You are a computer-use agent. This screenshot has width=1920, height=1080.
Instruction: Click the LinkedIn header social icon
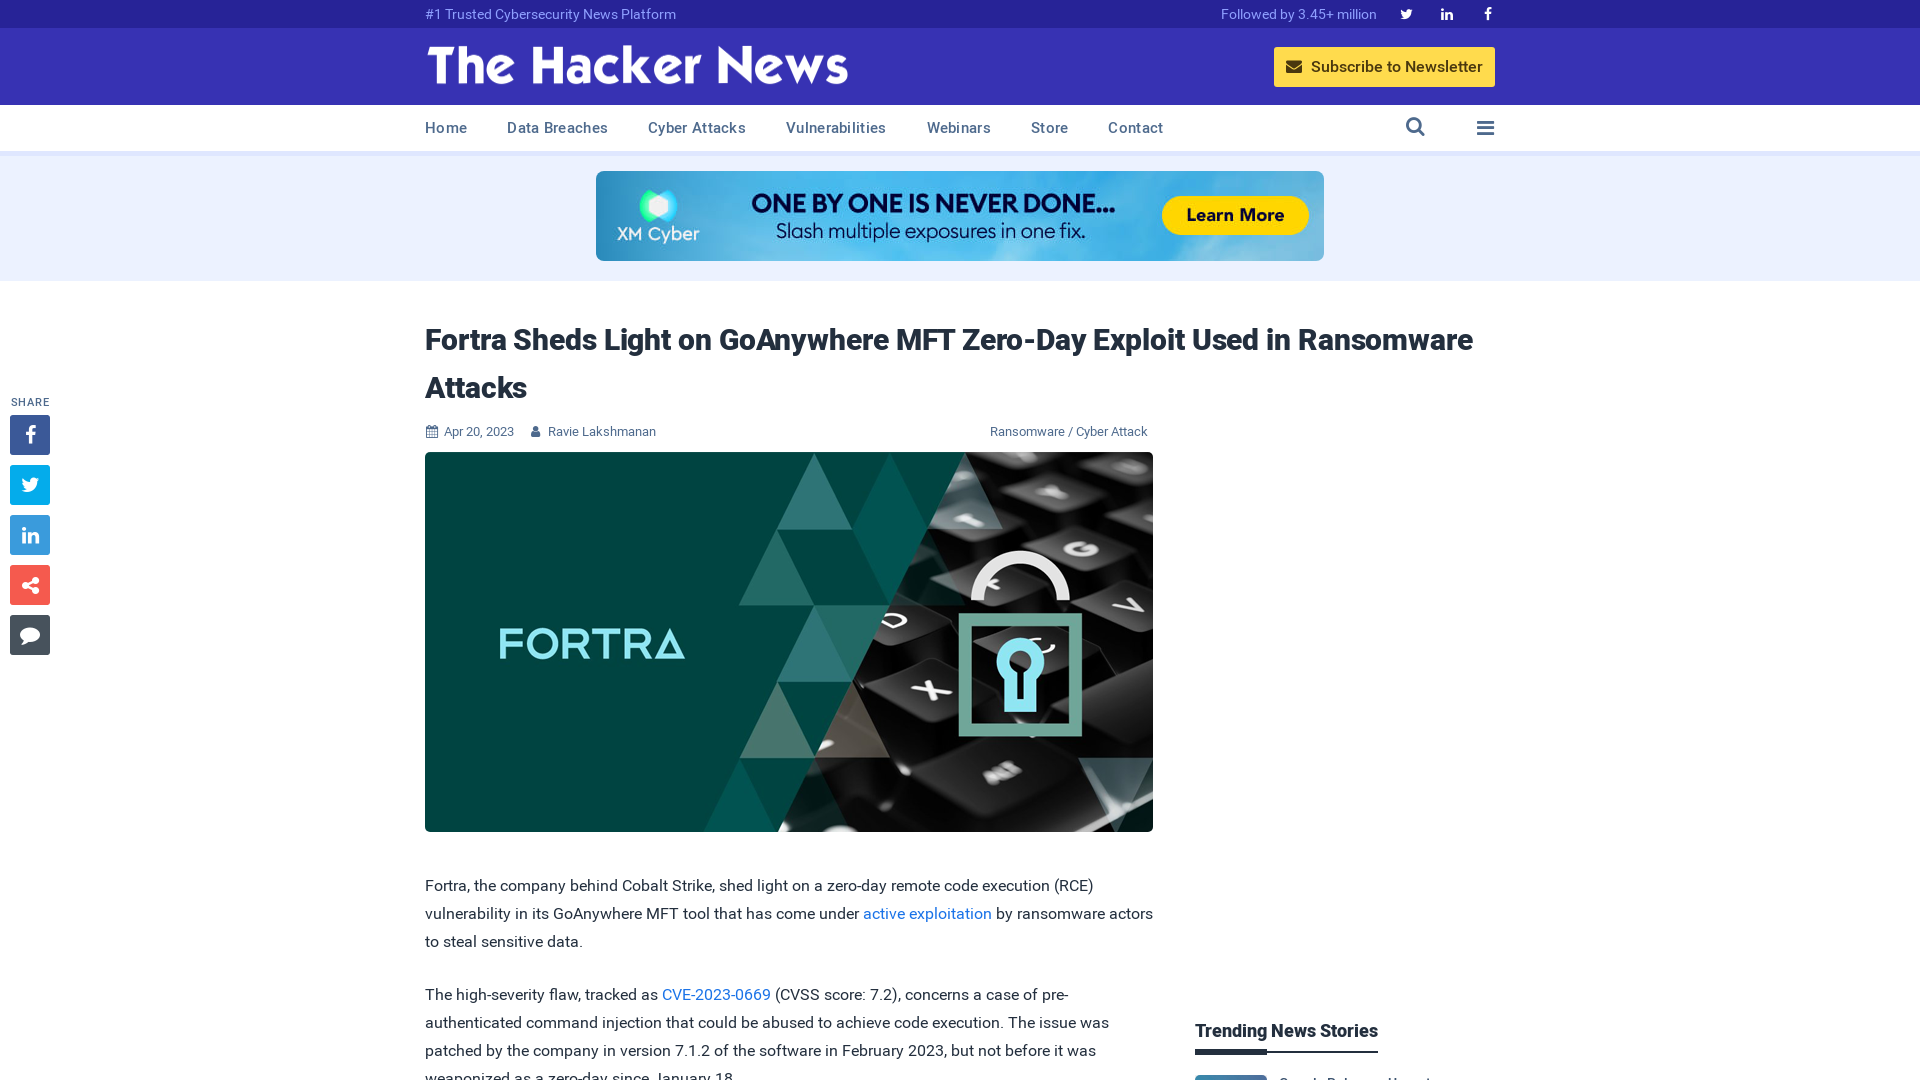(1447, 13)
